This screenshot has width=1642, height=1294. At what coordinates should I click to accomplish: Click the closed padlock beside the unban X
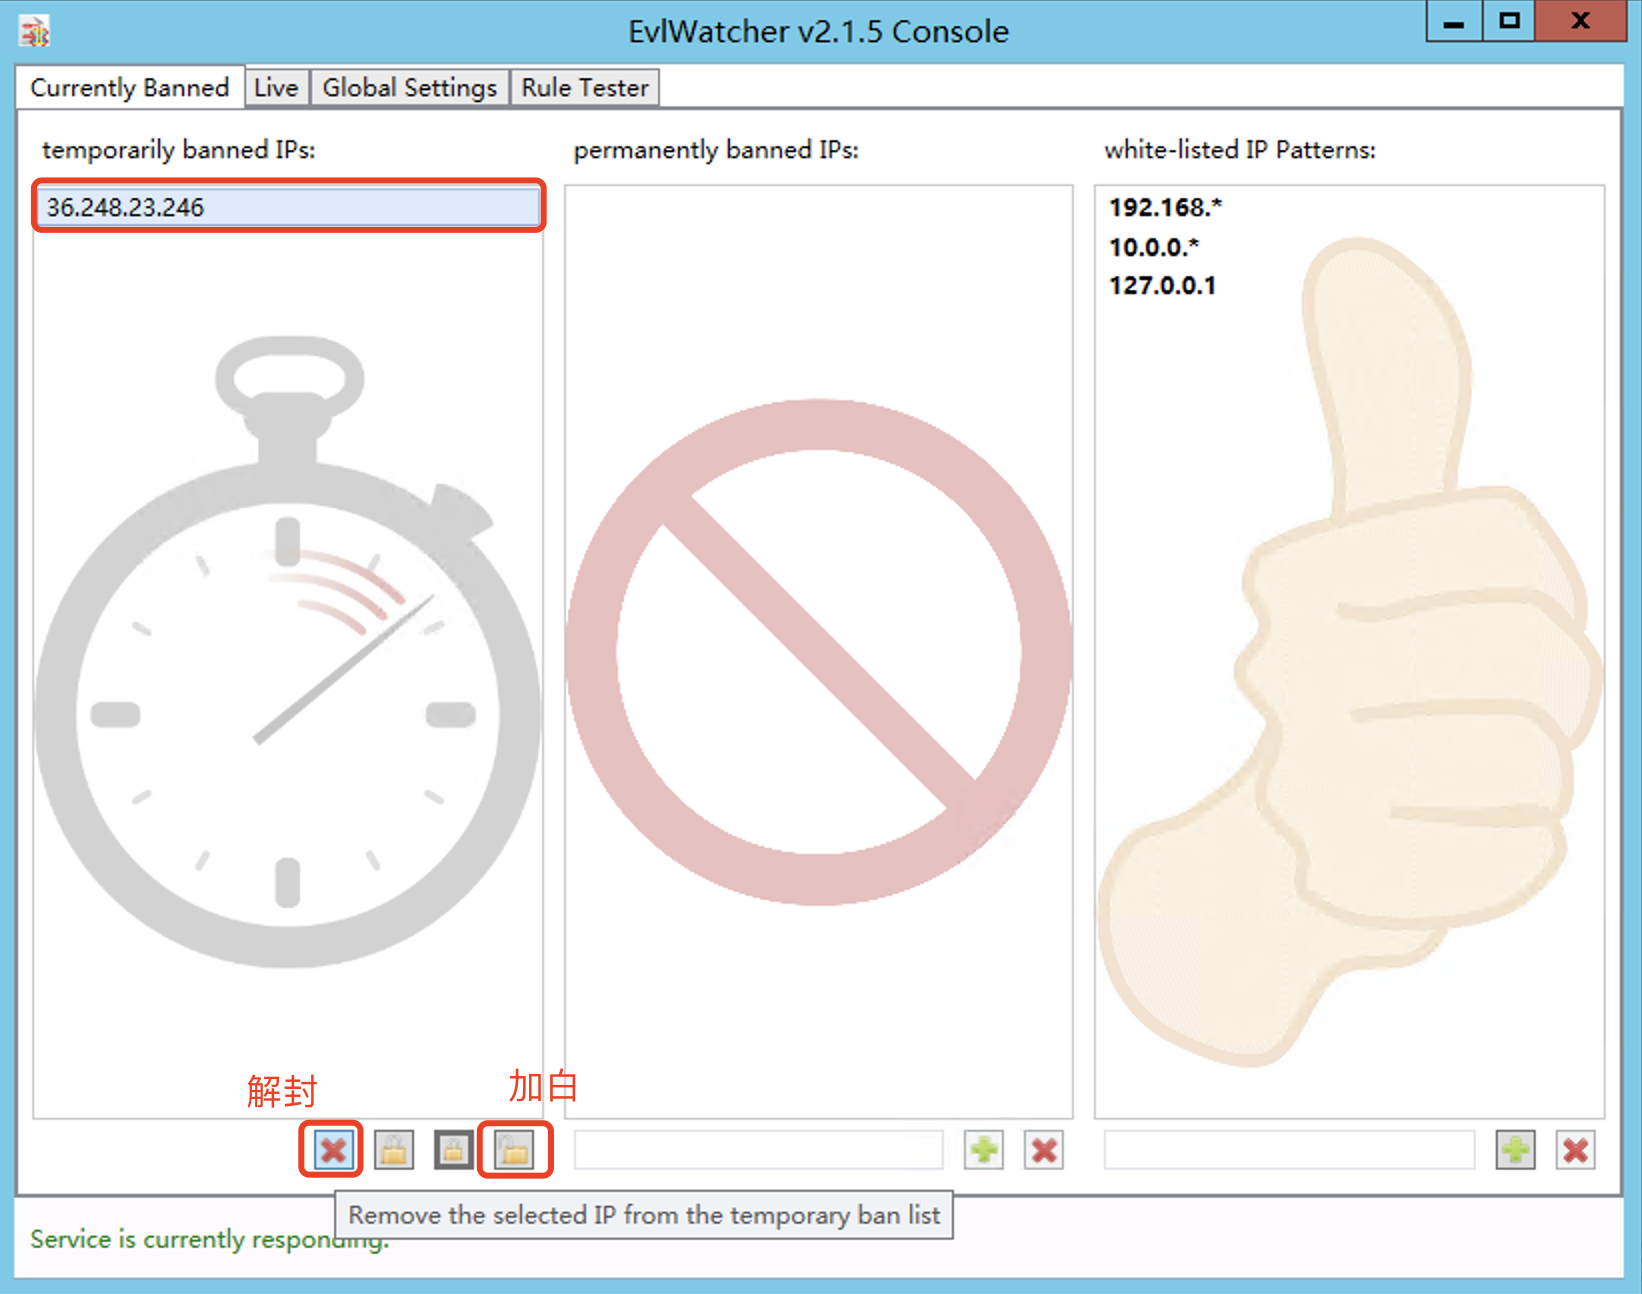[394, 1150]
